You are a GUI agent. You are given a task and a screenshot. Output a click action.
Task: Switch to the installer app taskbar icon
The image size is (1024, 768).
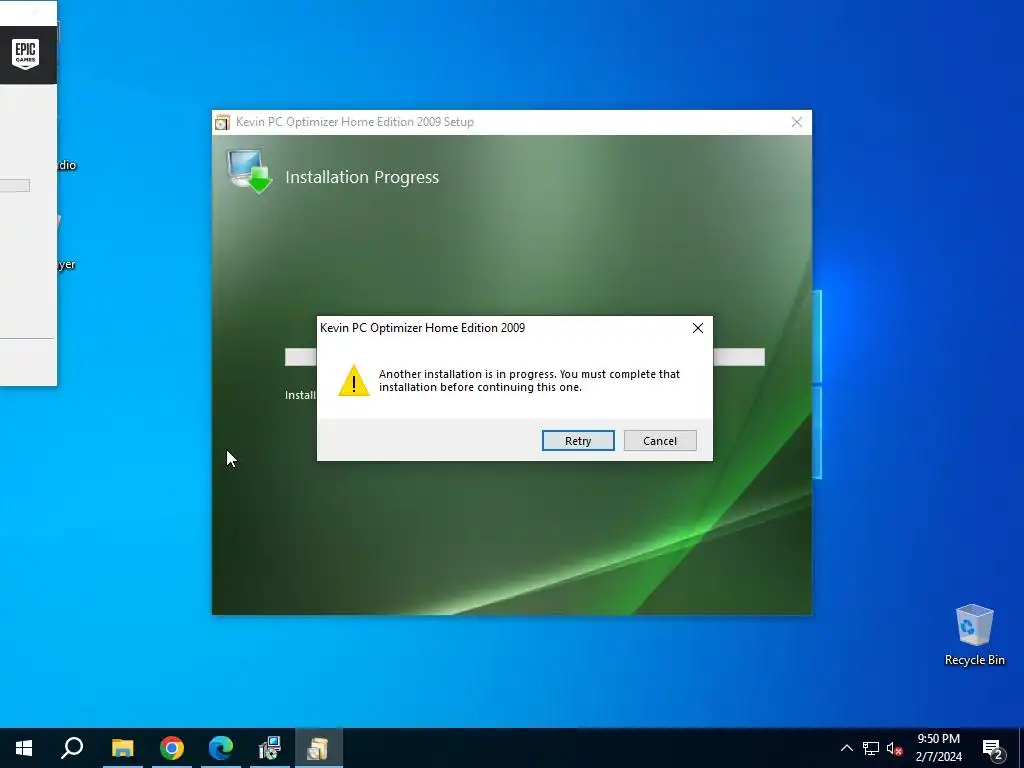coord(269,748)
